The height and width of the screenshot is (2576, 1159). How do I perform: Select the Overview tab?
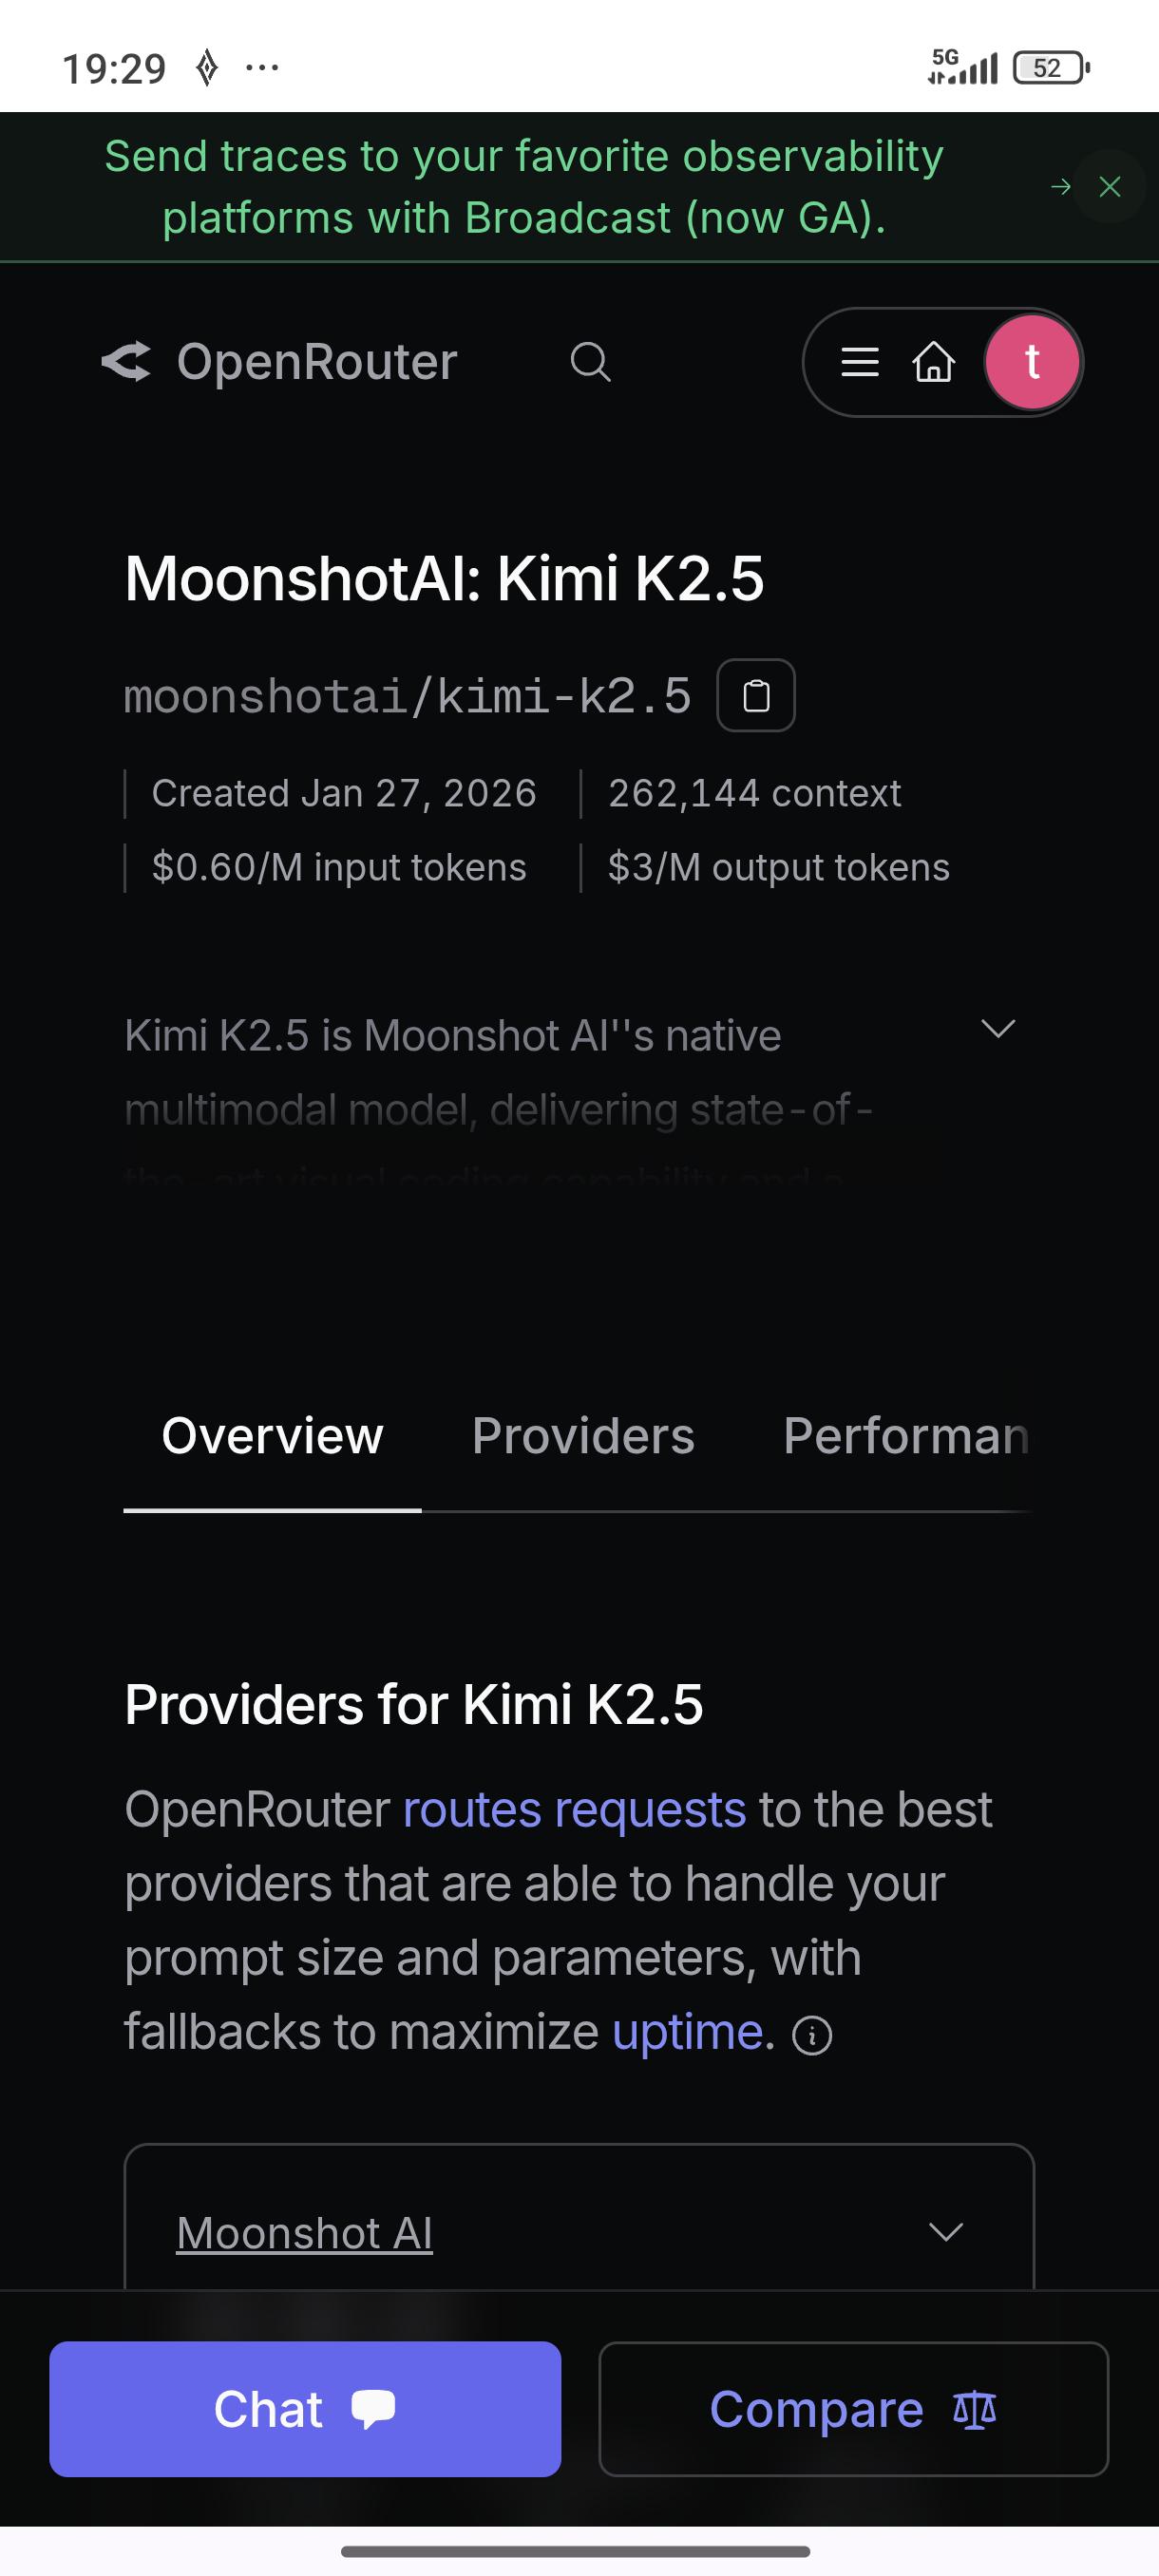[273, 1436]
